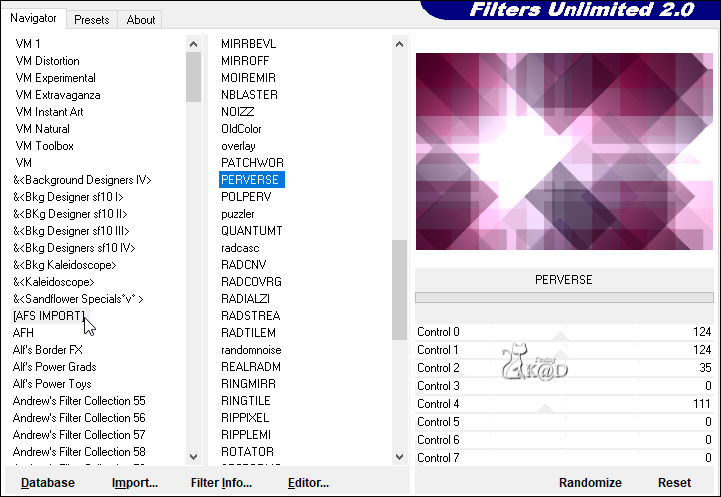Click the filter list's down arrow

pyautogui.click(x=400, y=457)
